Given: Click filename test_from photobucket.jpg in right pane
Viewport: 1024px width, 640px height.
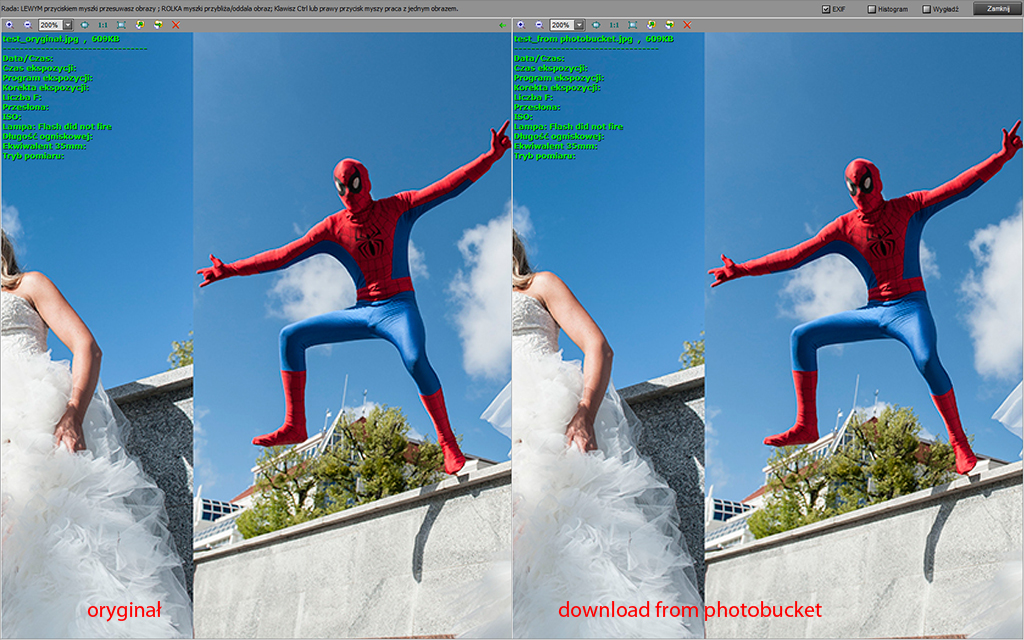Looking at the screenshot, I should pos(573,39).
